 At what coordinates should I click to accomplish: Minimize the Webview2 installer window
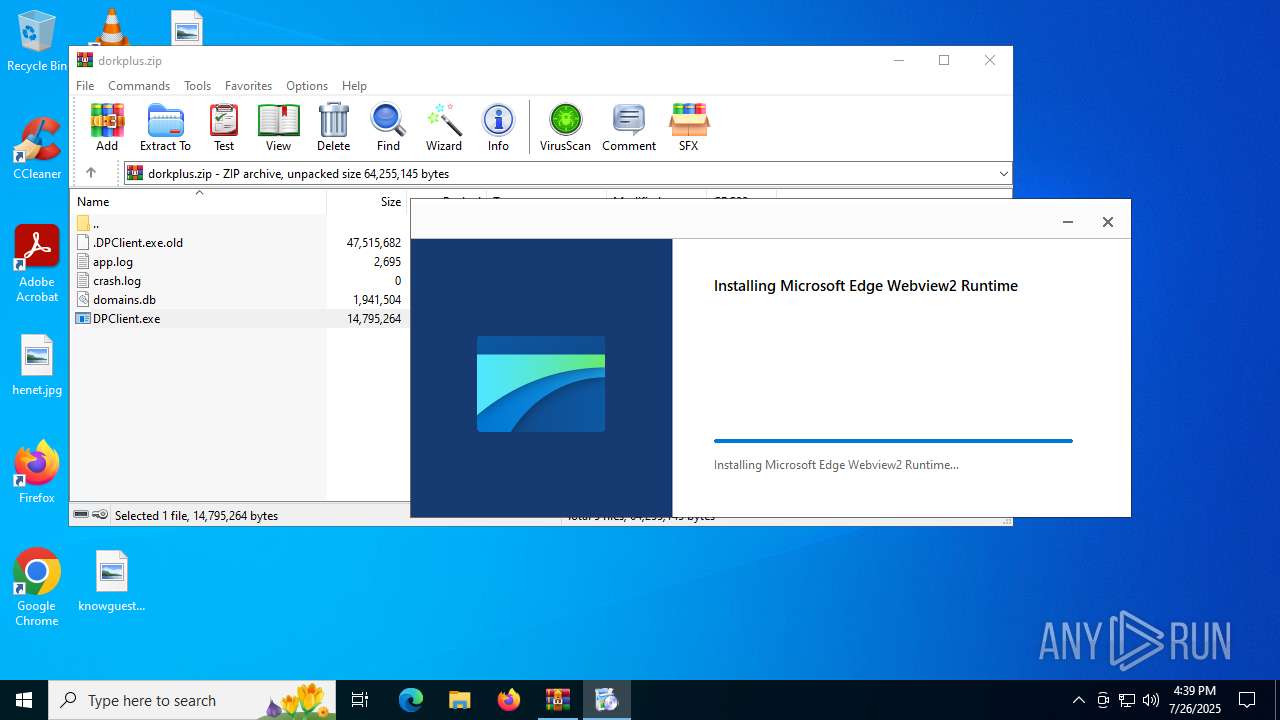1068,222
